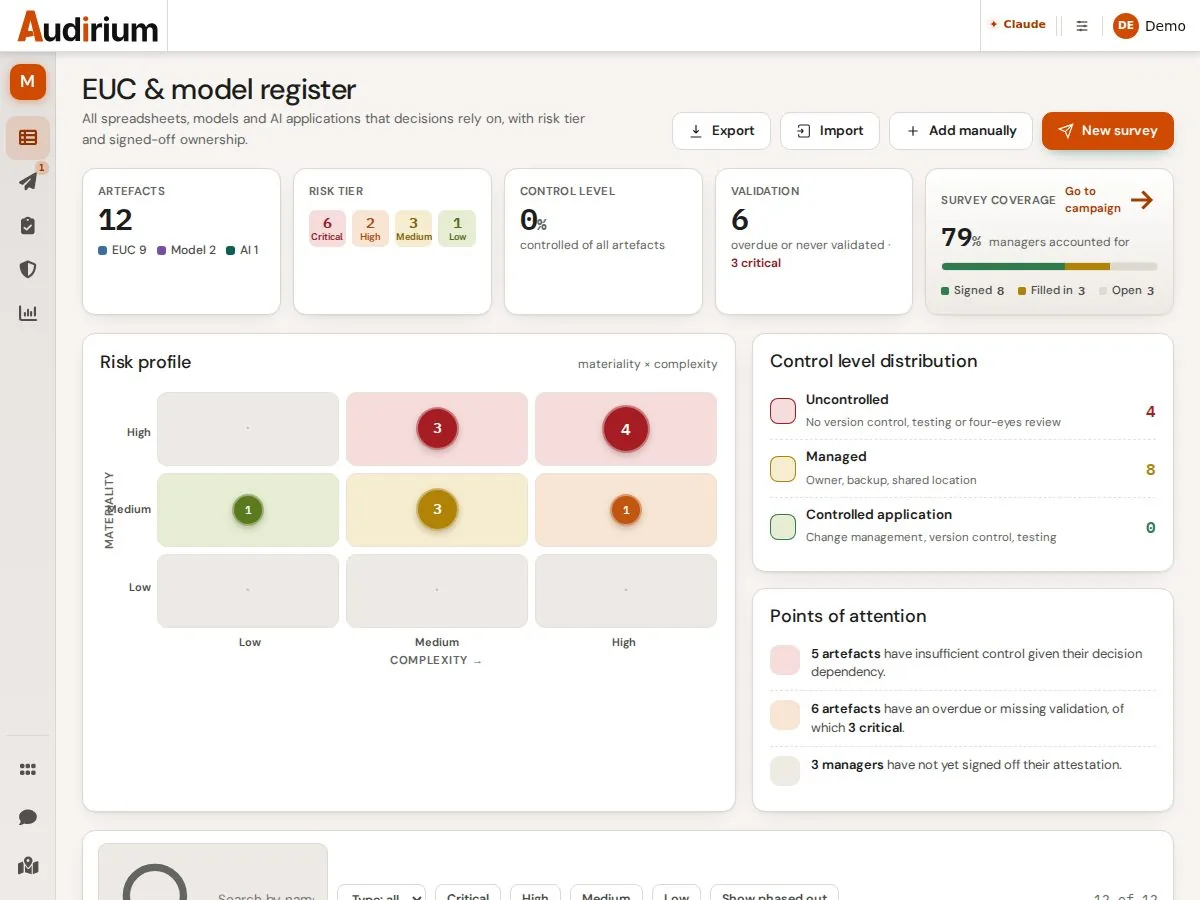
Task: Open the paper plane campaigns icon
Action: (28, 181)
